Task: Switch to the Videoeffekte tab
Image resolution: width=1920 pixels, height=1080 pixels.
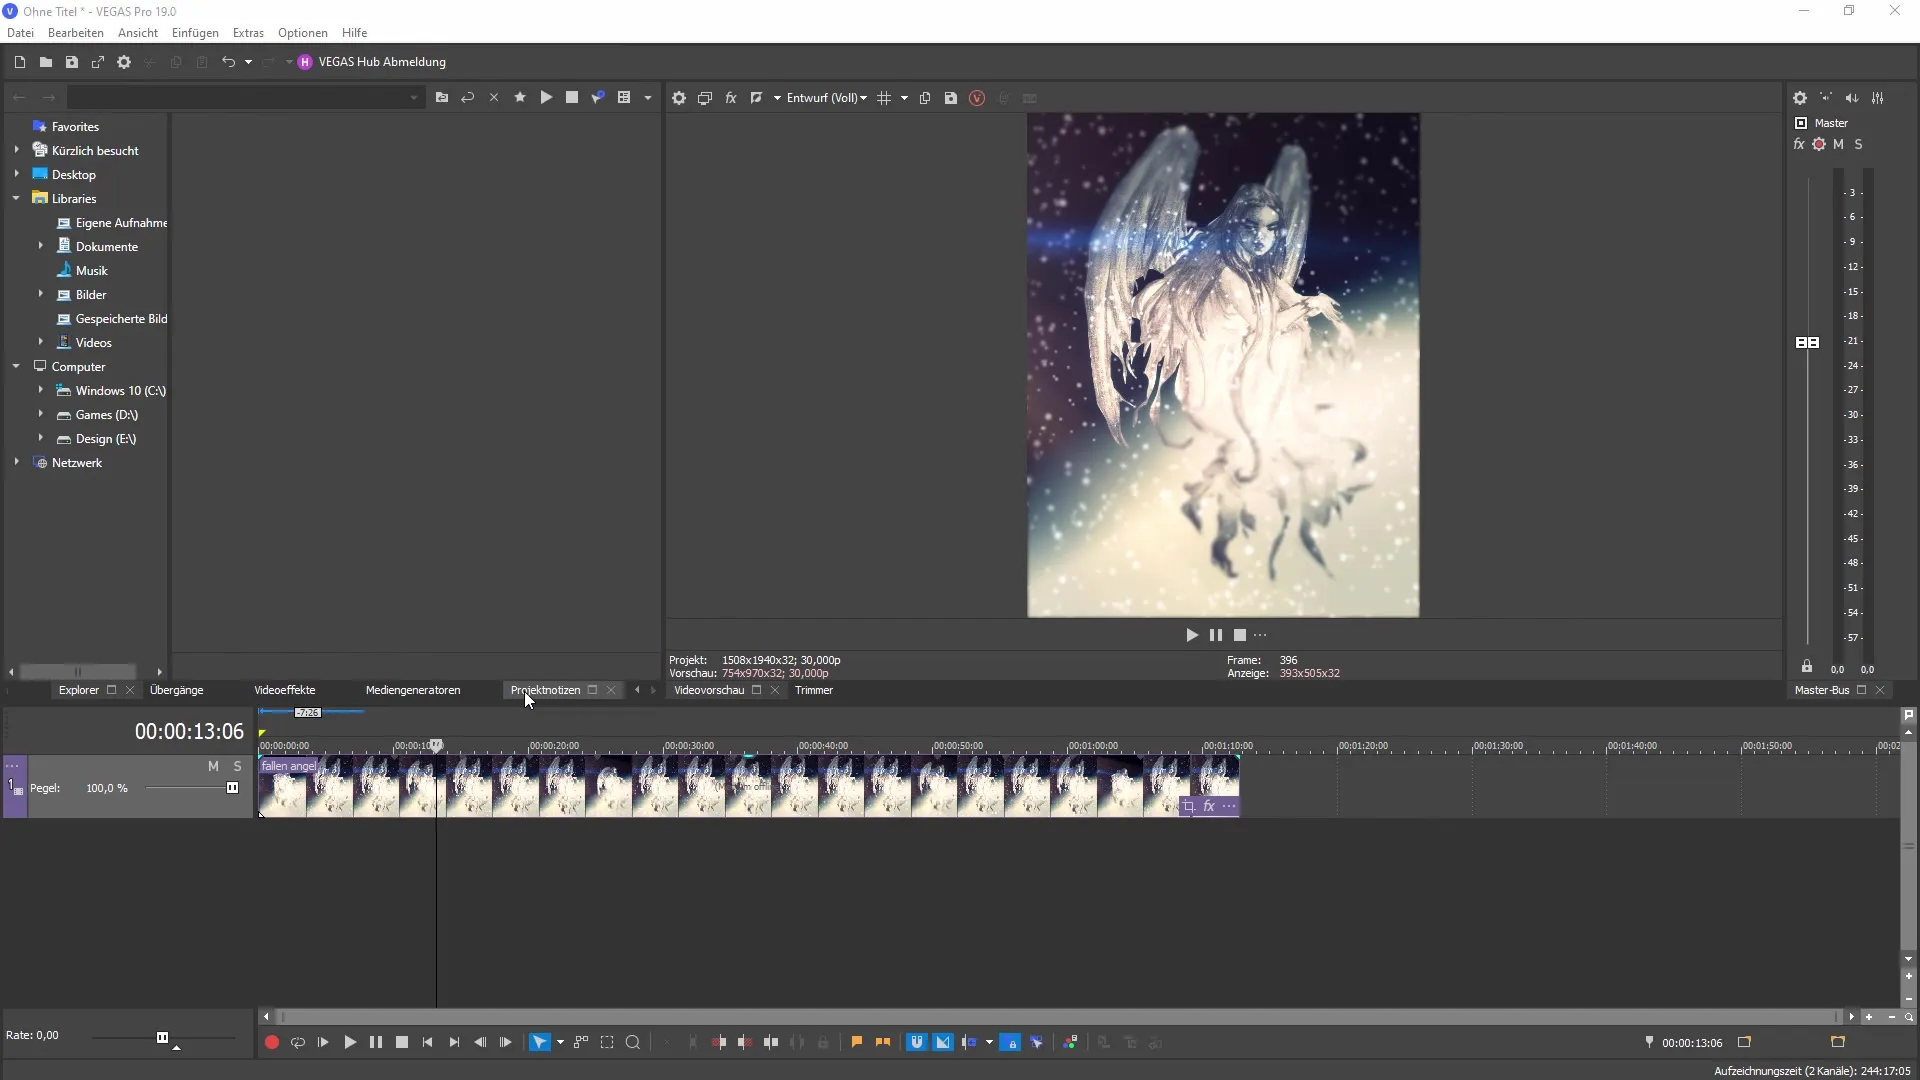Action: tap(284, 690)
